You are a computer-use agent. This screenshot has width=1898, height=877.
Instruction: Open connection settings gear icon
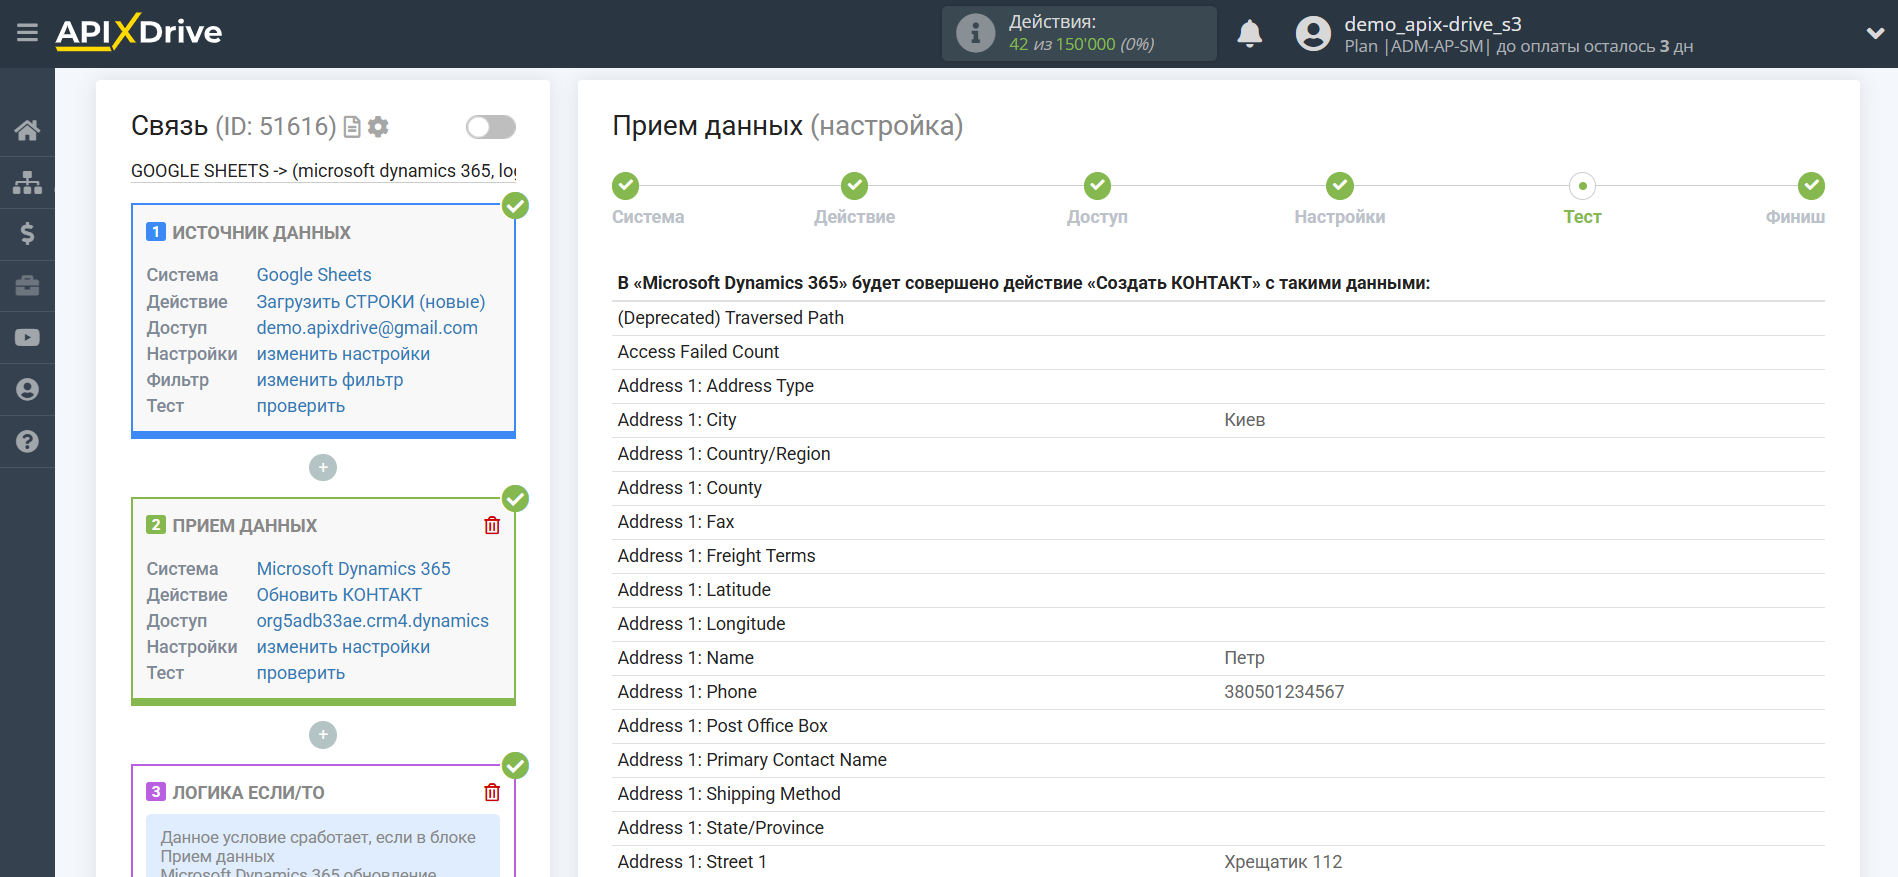[x=378, y=127]
